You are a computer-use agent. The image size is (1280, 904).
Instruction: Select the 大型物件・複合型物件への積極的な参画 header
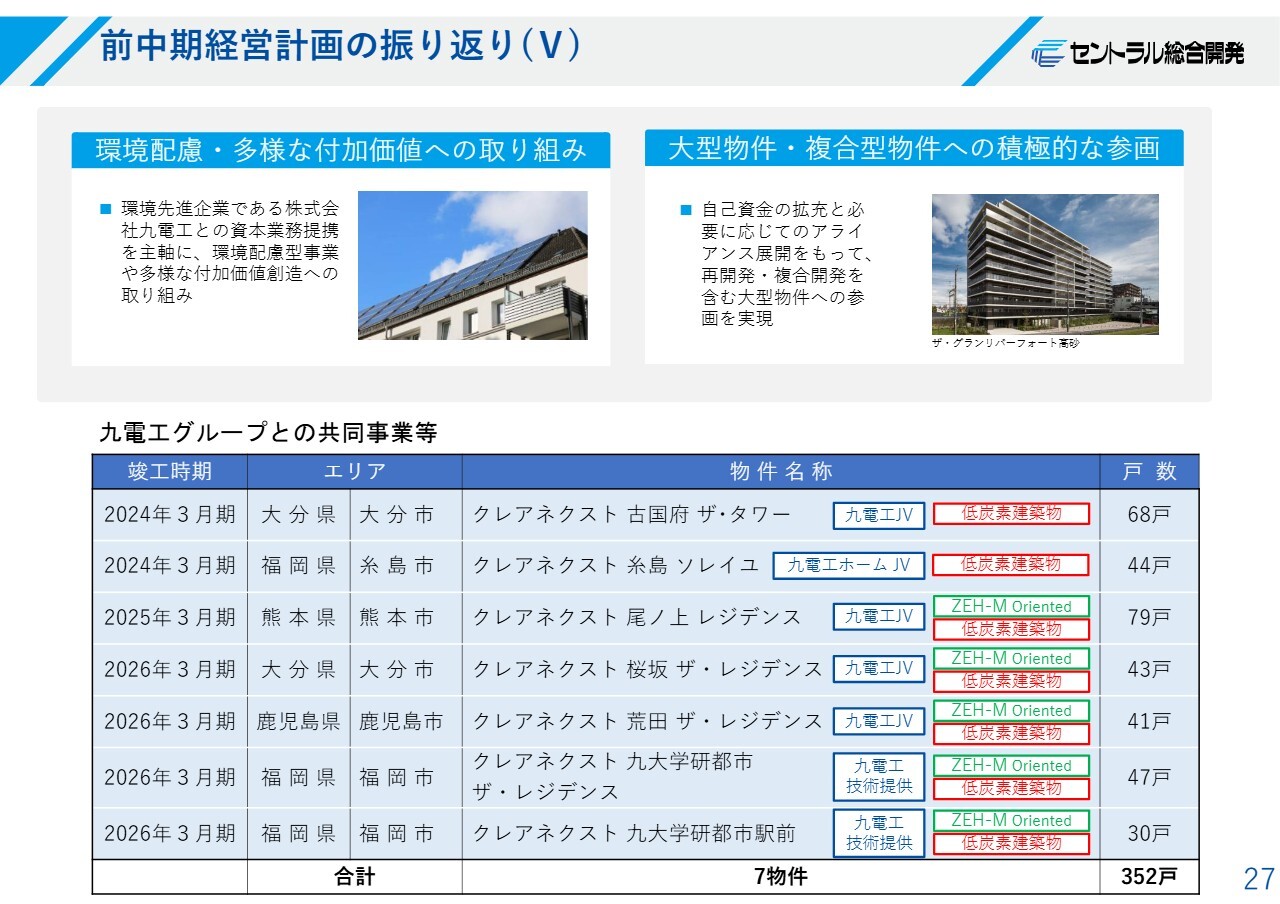(x=913, y=149)
